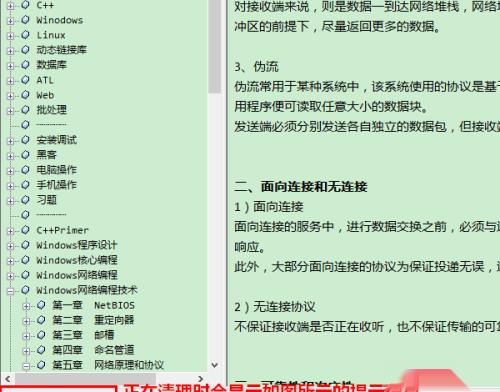Click the node icon beside 第一章 NetBIOS
Screen dimensions: 500x392
(x=41, y=305)
